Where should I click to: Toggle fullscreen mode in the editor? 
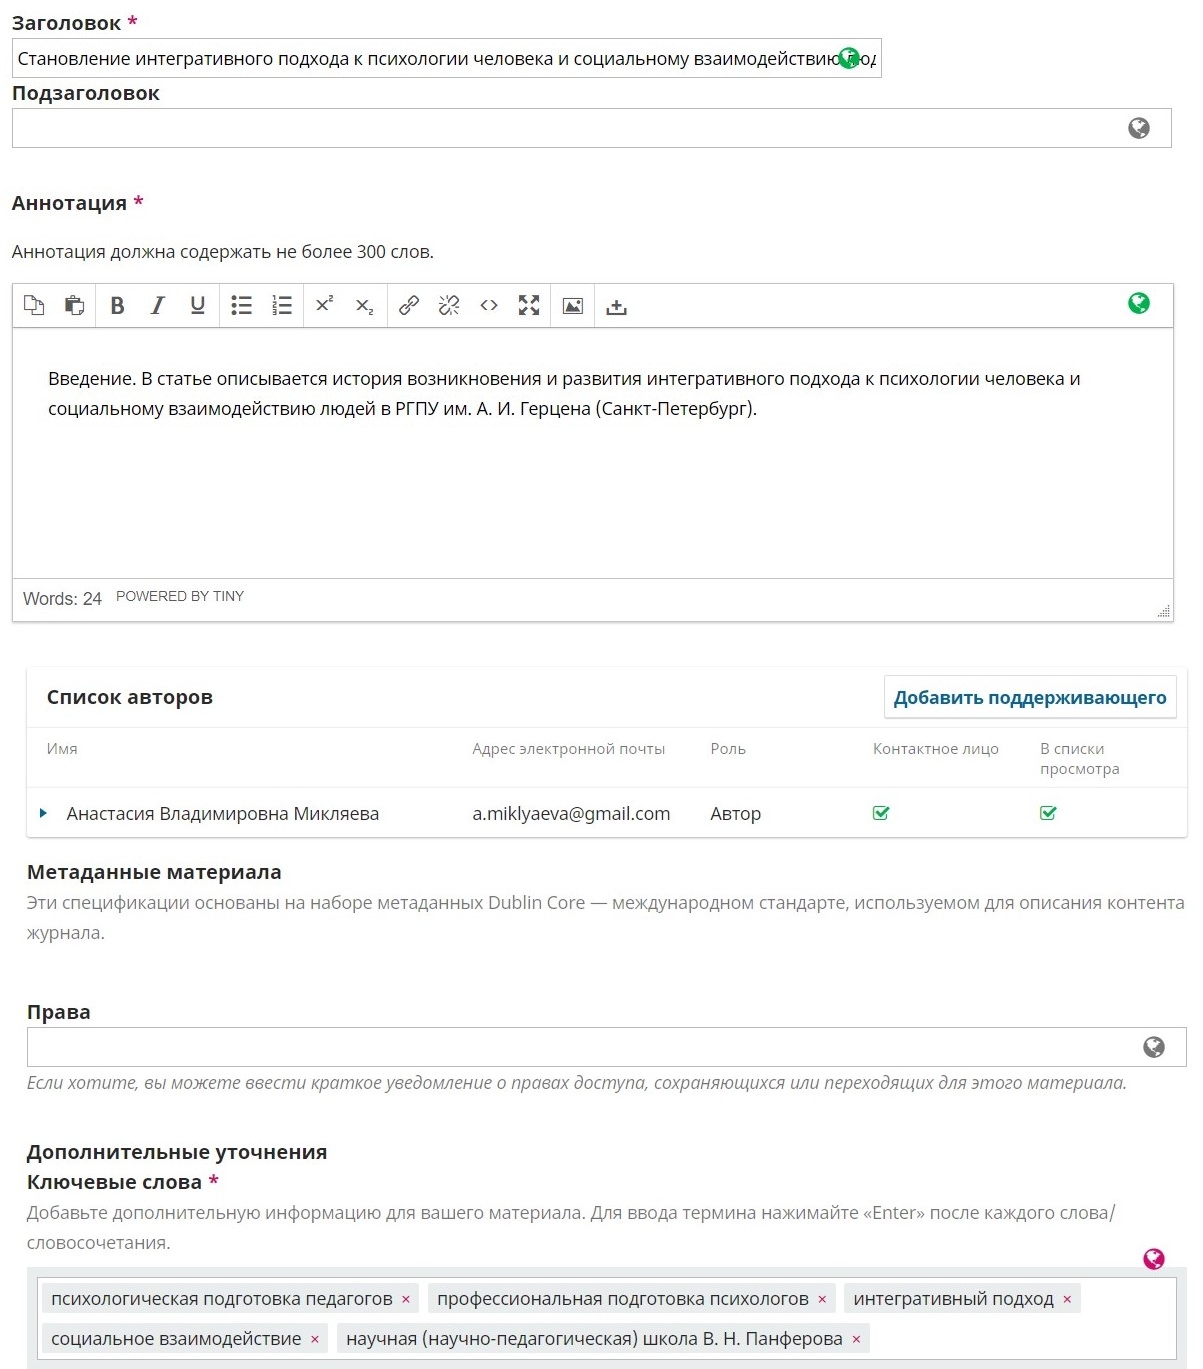pyautogui.click(x=529, y=306)
